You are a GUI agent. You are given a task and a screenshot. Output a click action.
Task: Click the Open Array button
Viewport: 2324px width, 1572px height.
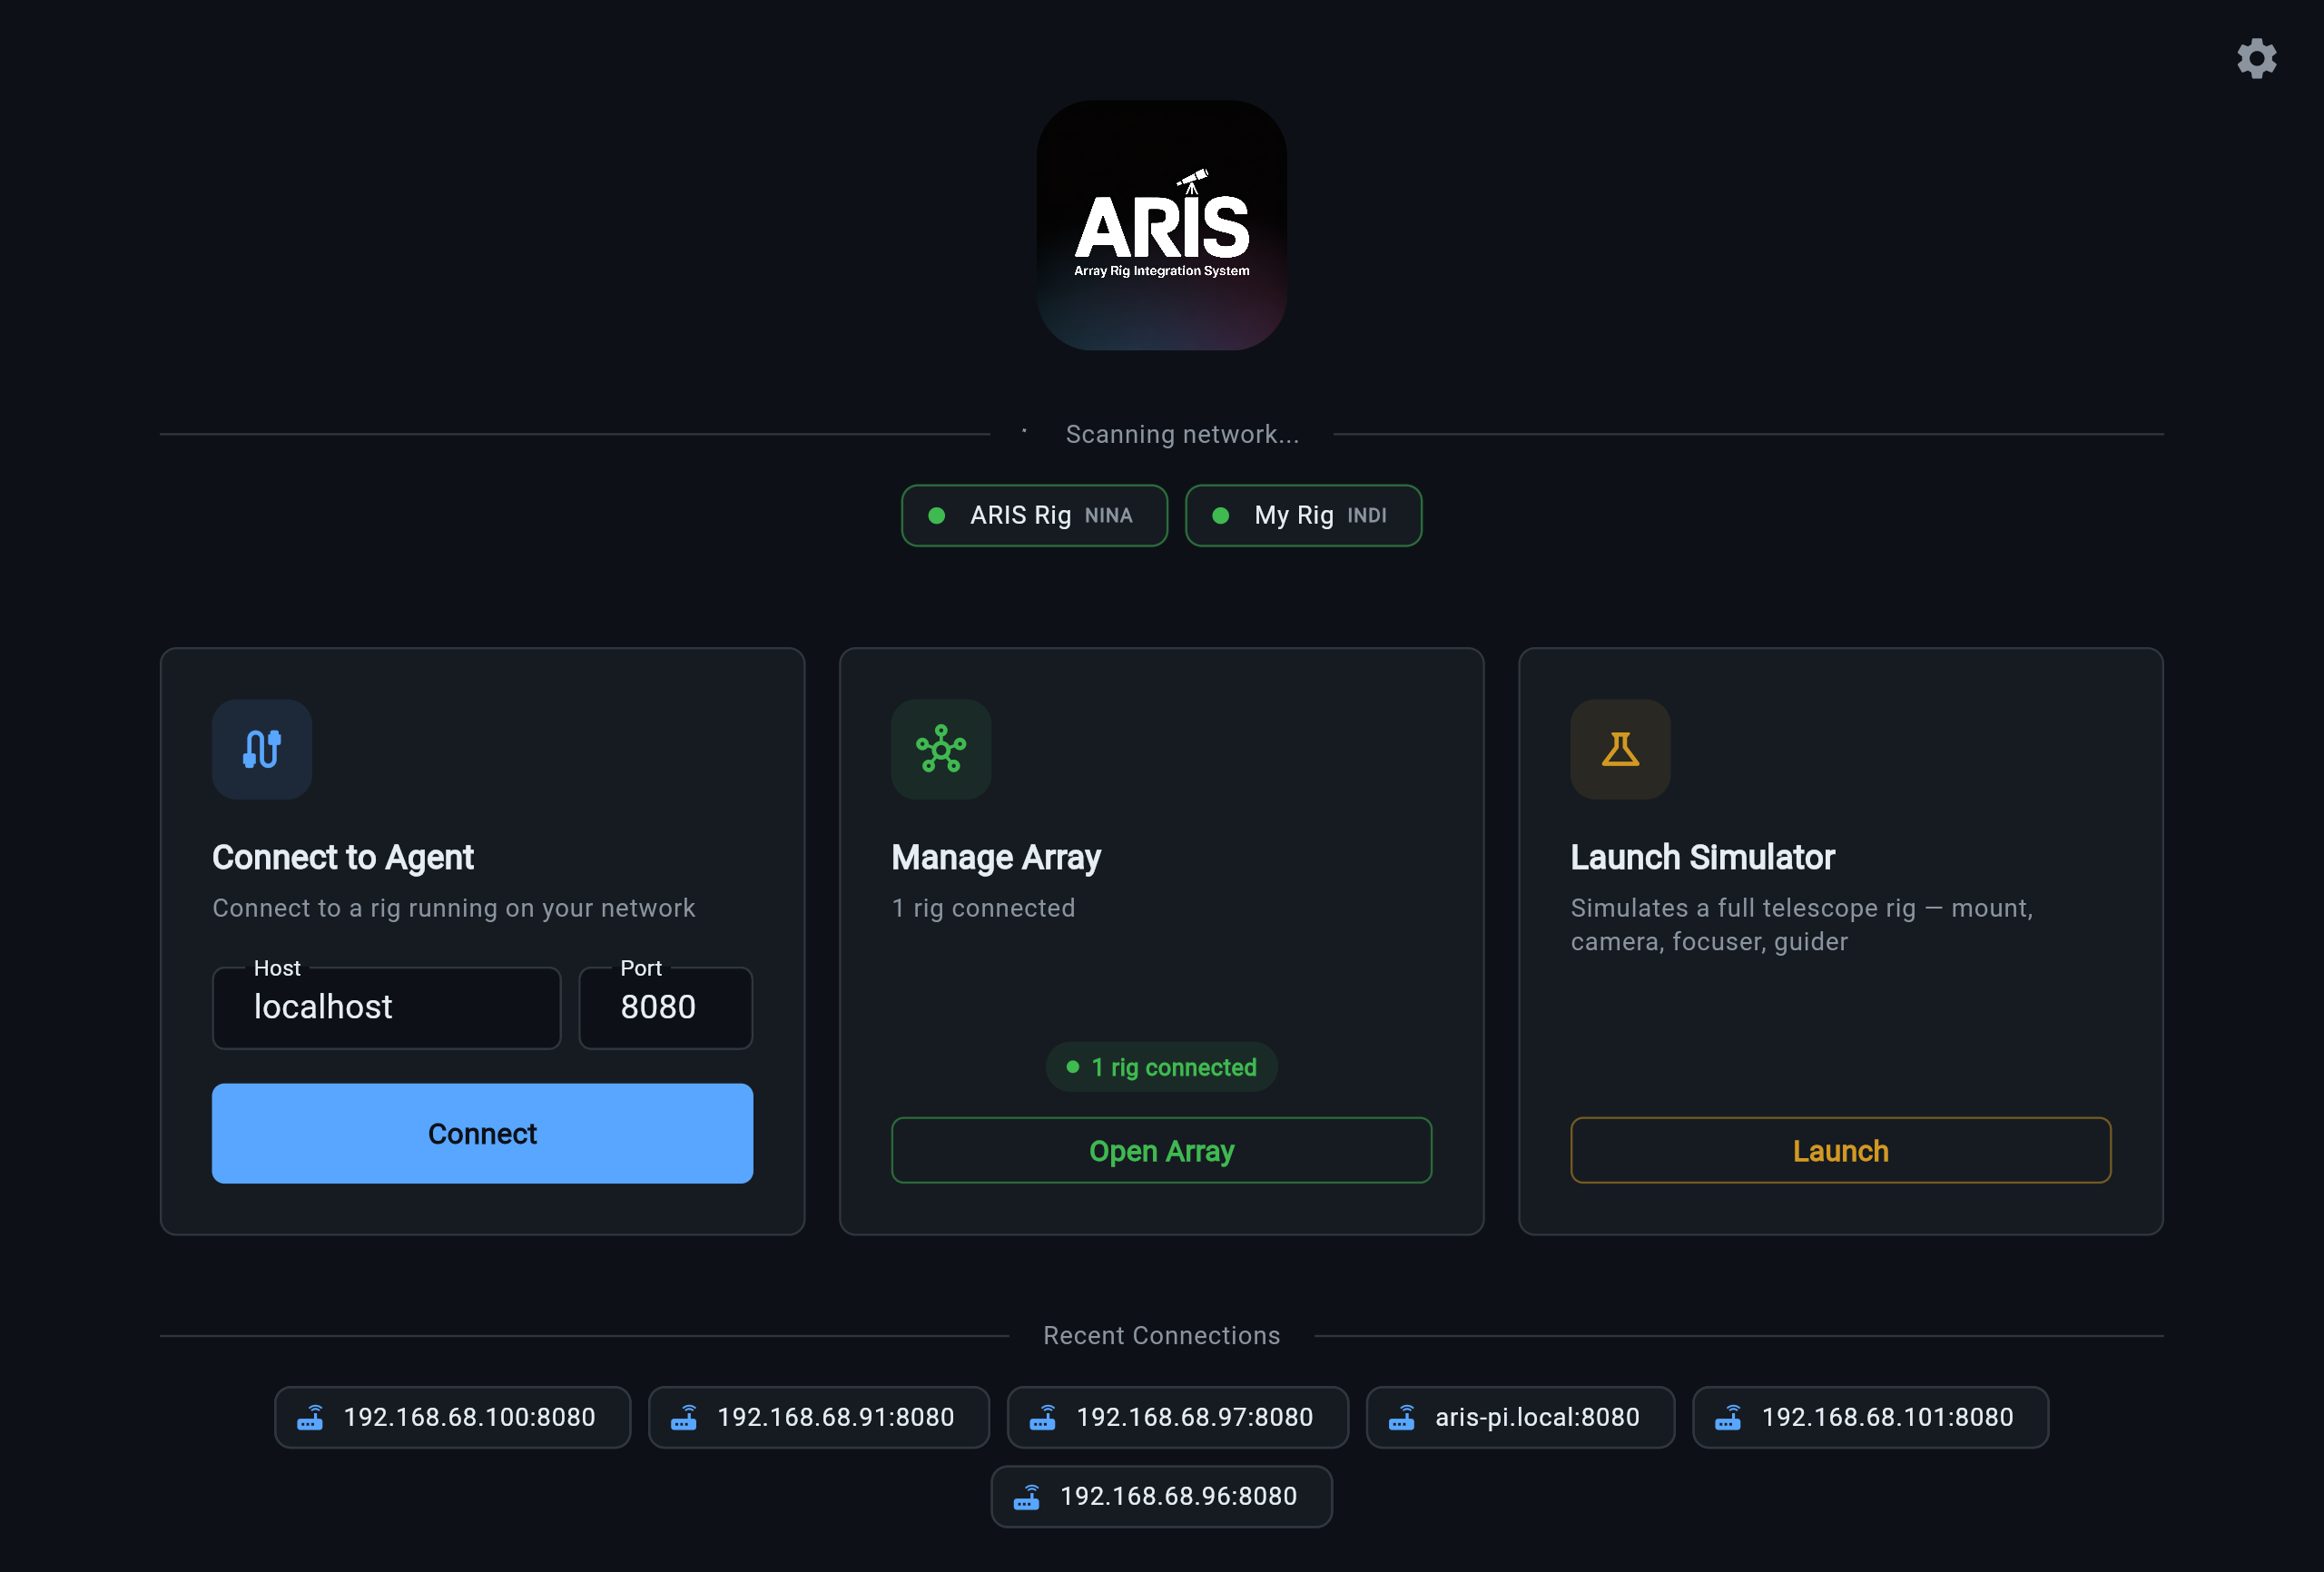tap(1161, 1150)
